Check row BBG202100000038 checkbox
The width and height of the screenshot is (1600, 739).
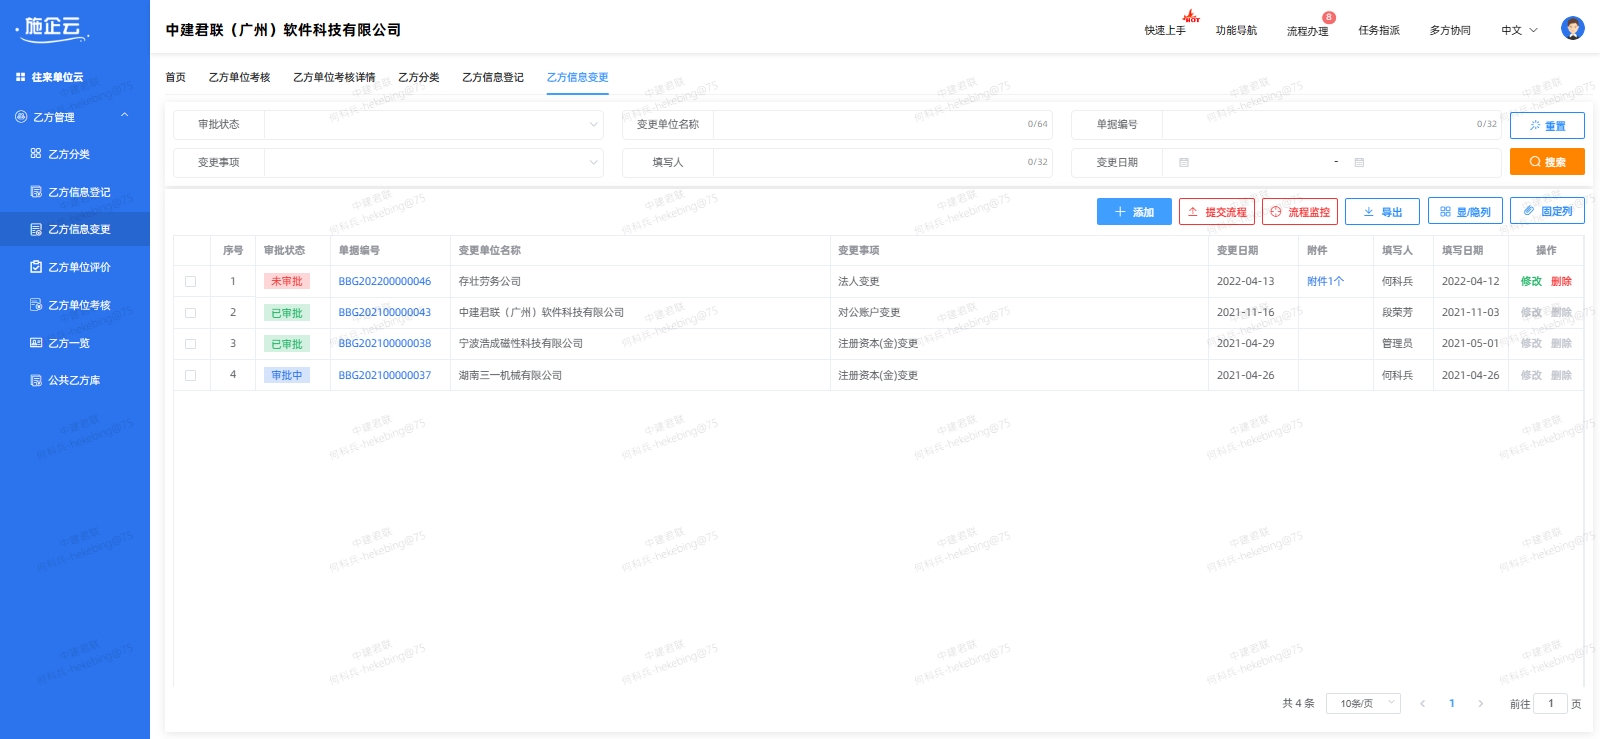[190, 344]
